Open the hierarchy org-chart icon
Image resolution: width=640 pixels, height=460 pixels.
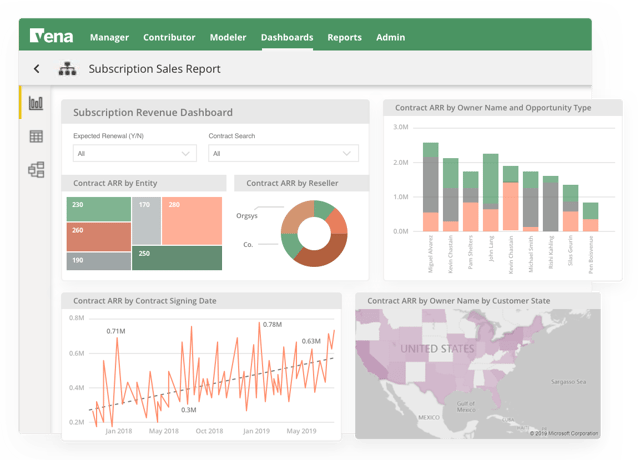click(x=67, y=69)
